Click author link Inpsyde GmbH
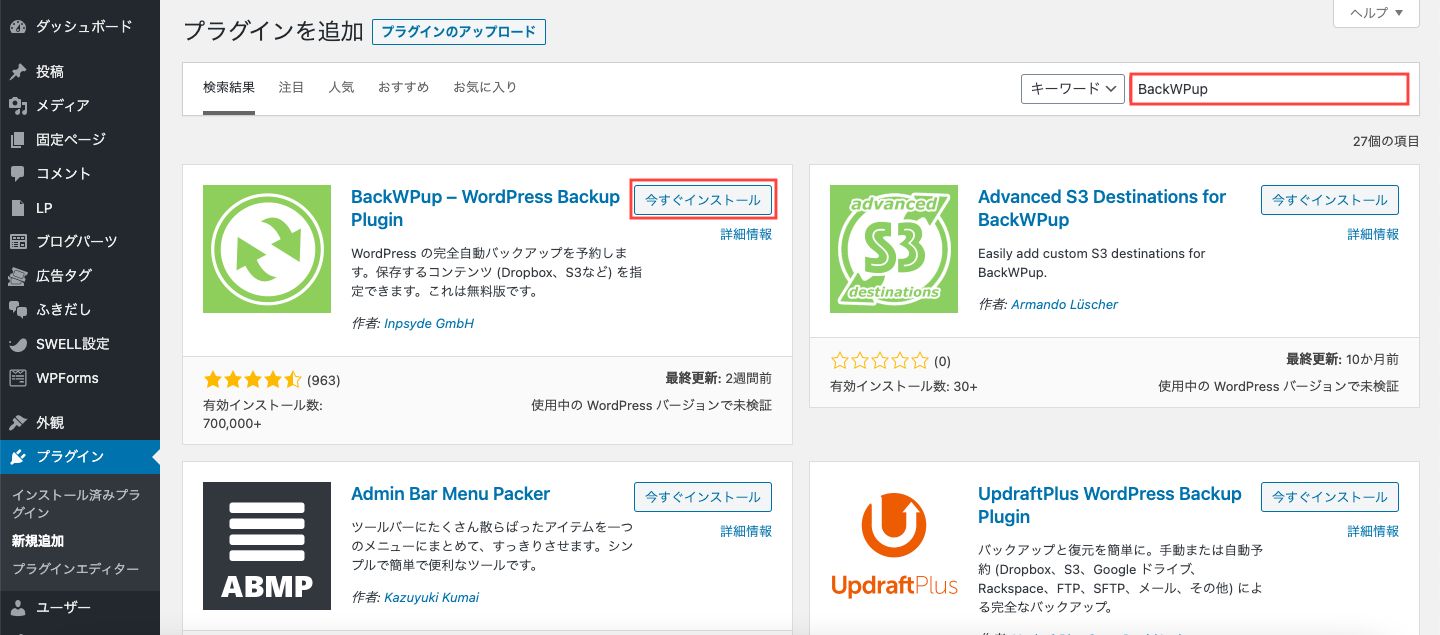 point(429,324)
